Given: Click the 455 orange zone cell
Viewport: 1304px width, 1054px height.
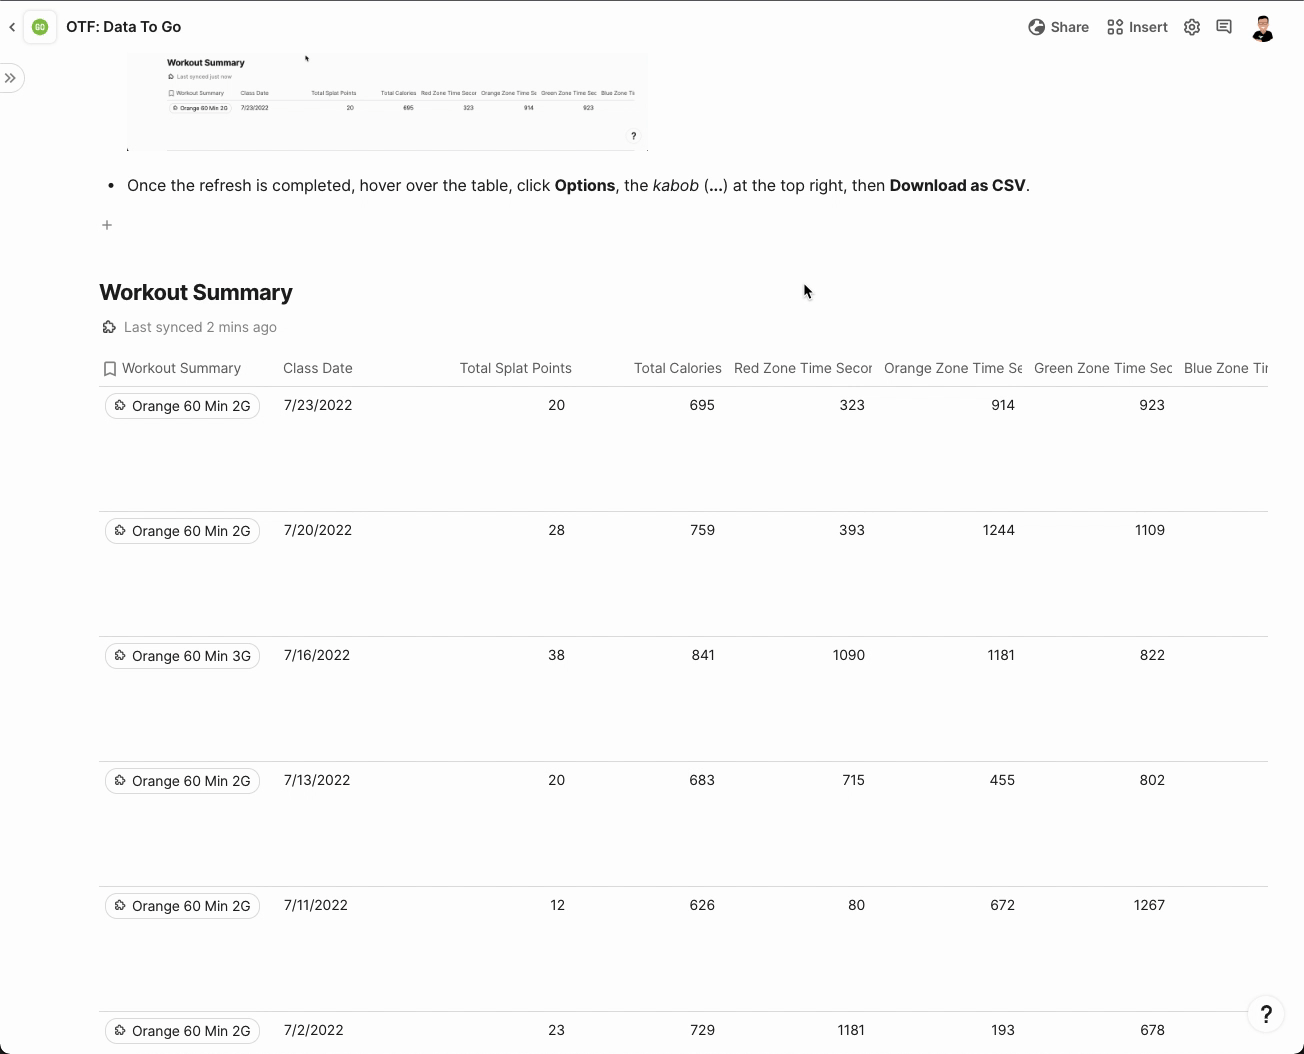Looking at the screenshot, I should [1002, 780].
